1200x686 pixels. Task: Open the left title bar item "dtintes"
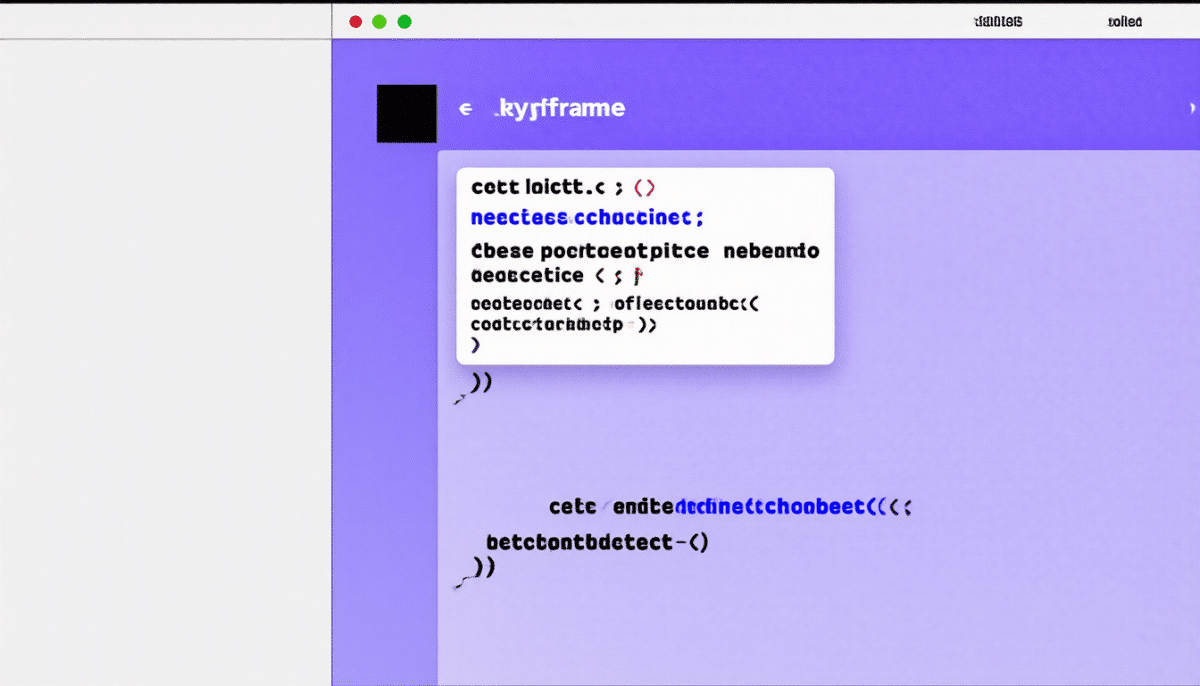pyautogui.click(x=997, y=21)
